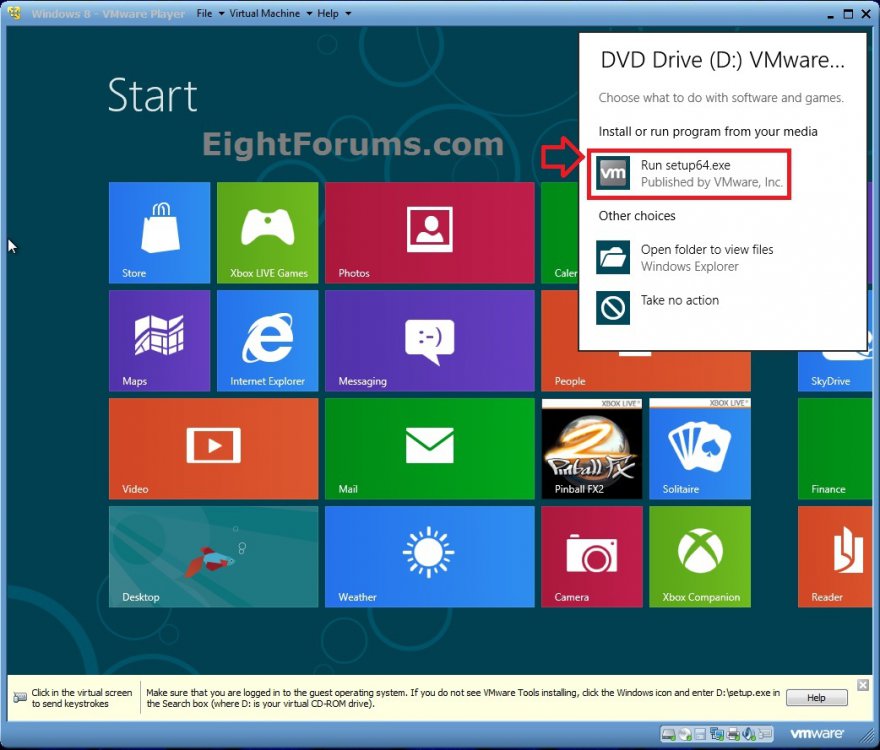Open the Camera tile
This screenshot has width=880, height=750.
coord(592,557)
